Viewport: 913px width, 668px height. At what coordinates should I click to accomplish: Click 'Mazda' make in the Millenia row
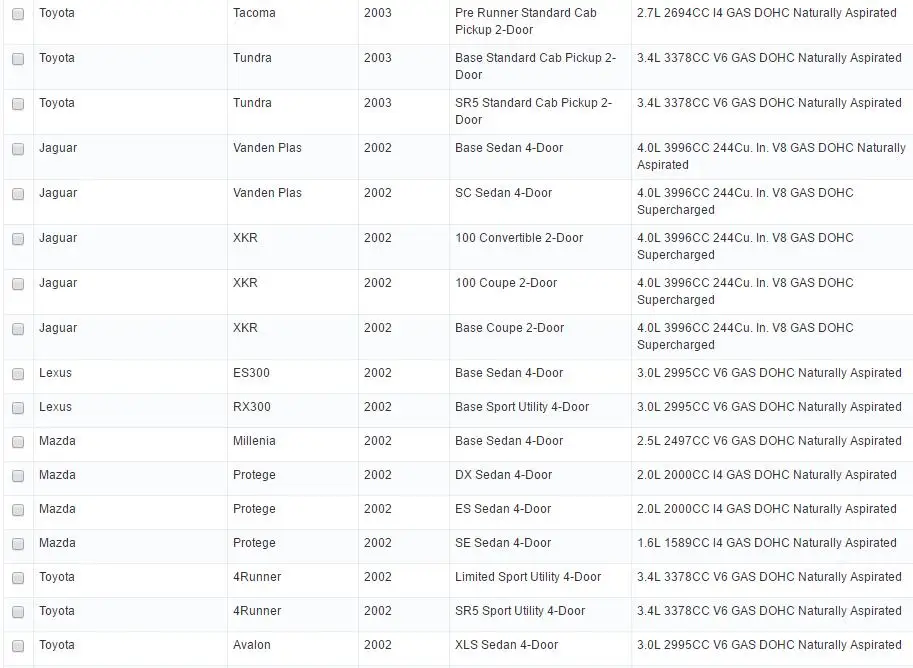coord(57,441)
